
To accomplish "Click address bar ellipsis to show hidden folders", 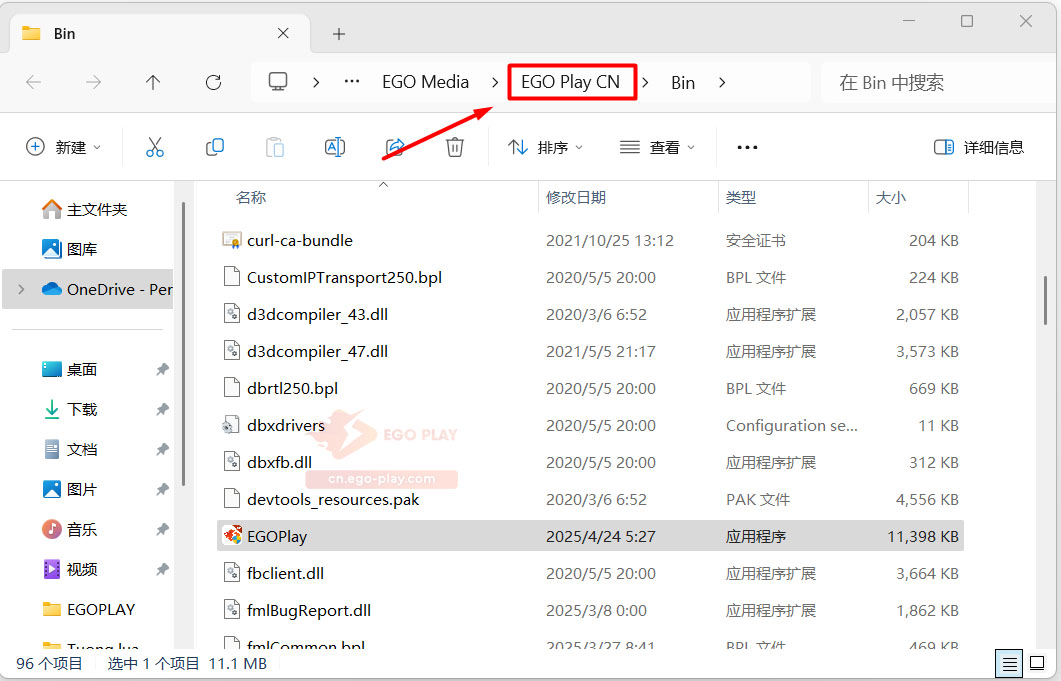I will [x=352, y=81].
